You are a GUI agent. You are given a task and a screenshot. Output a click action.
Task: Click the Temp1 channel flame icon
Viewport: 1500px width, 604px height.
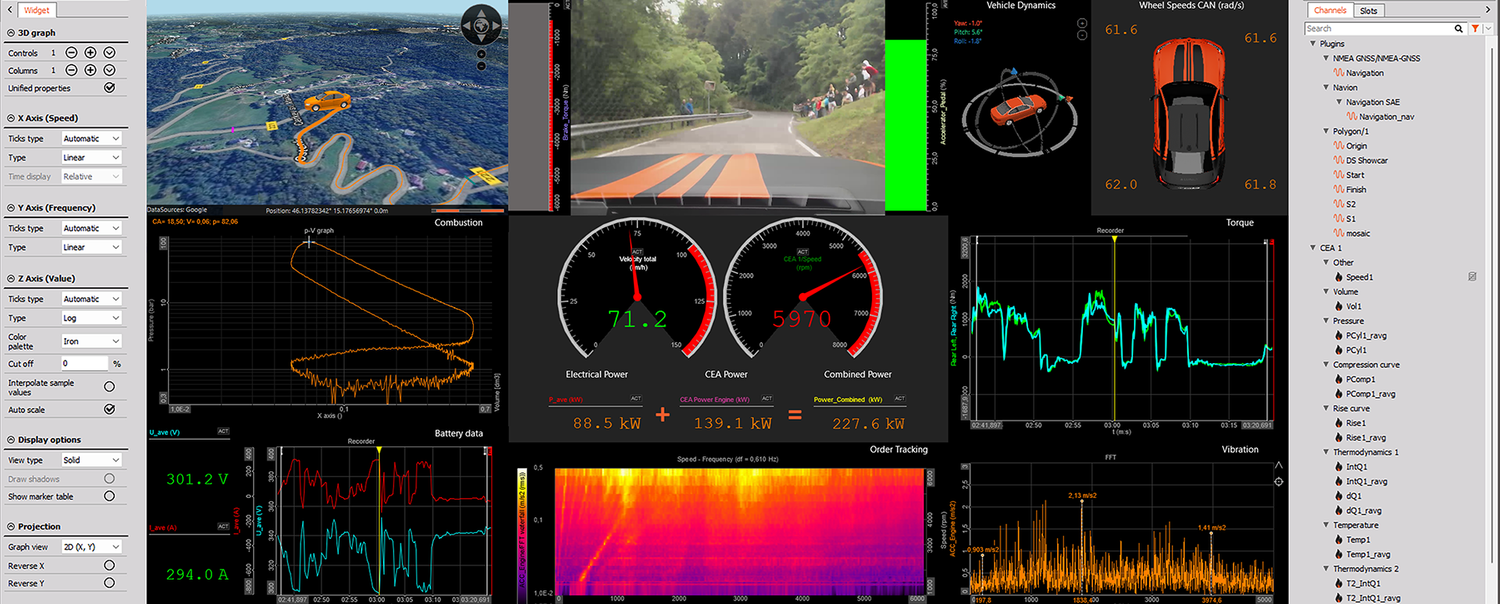coord(1338,540)
